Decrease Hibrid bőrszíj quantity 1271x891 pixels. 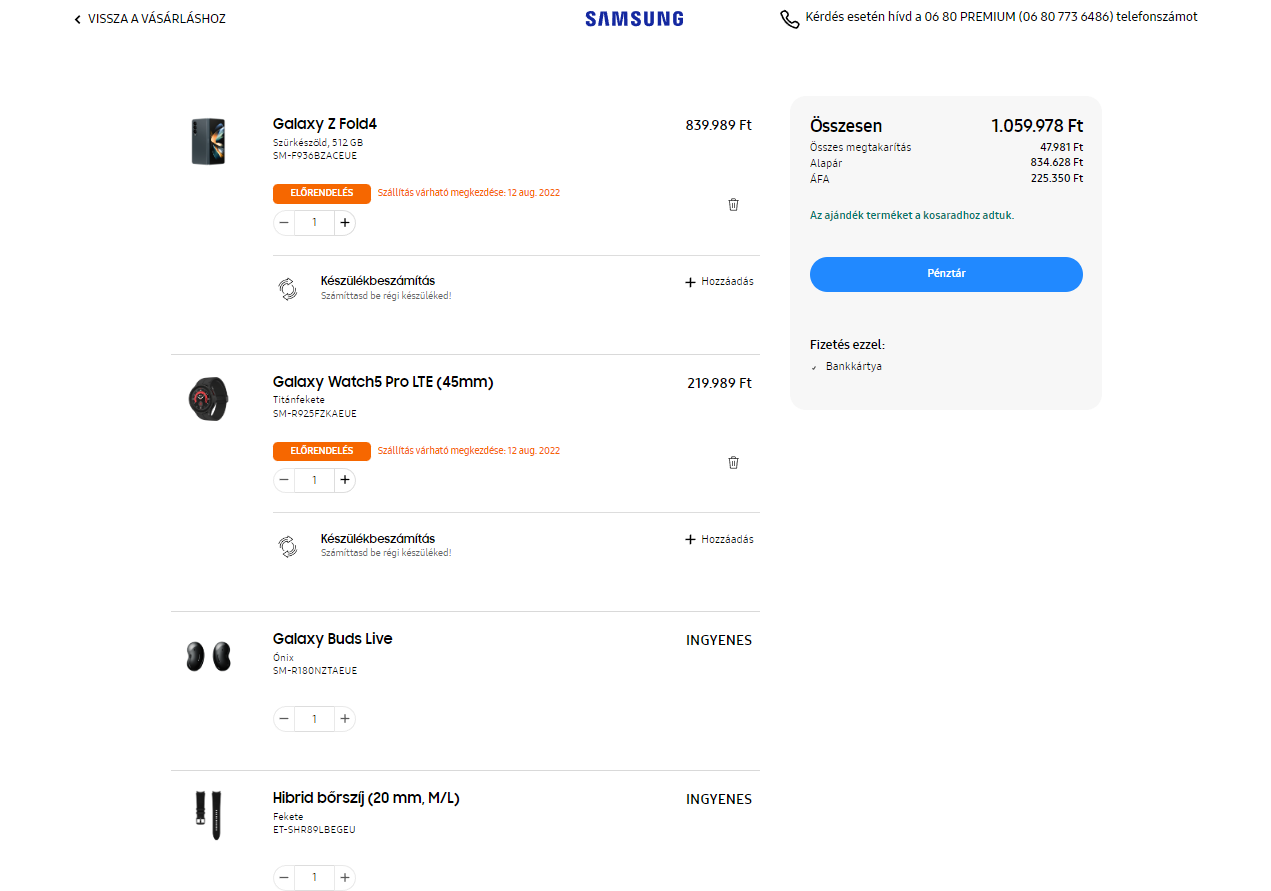click(x=284, y=877)
